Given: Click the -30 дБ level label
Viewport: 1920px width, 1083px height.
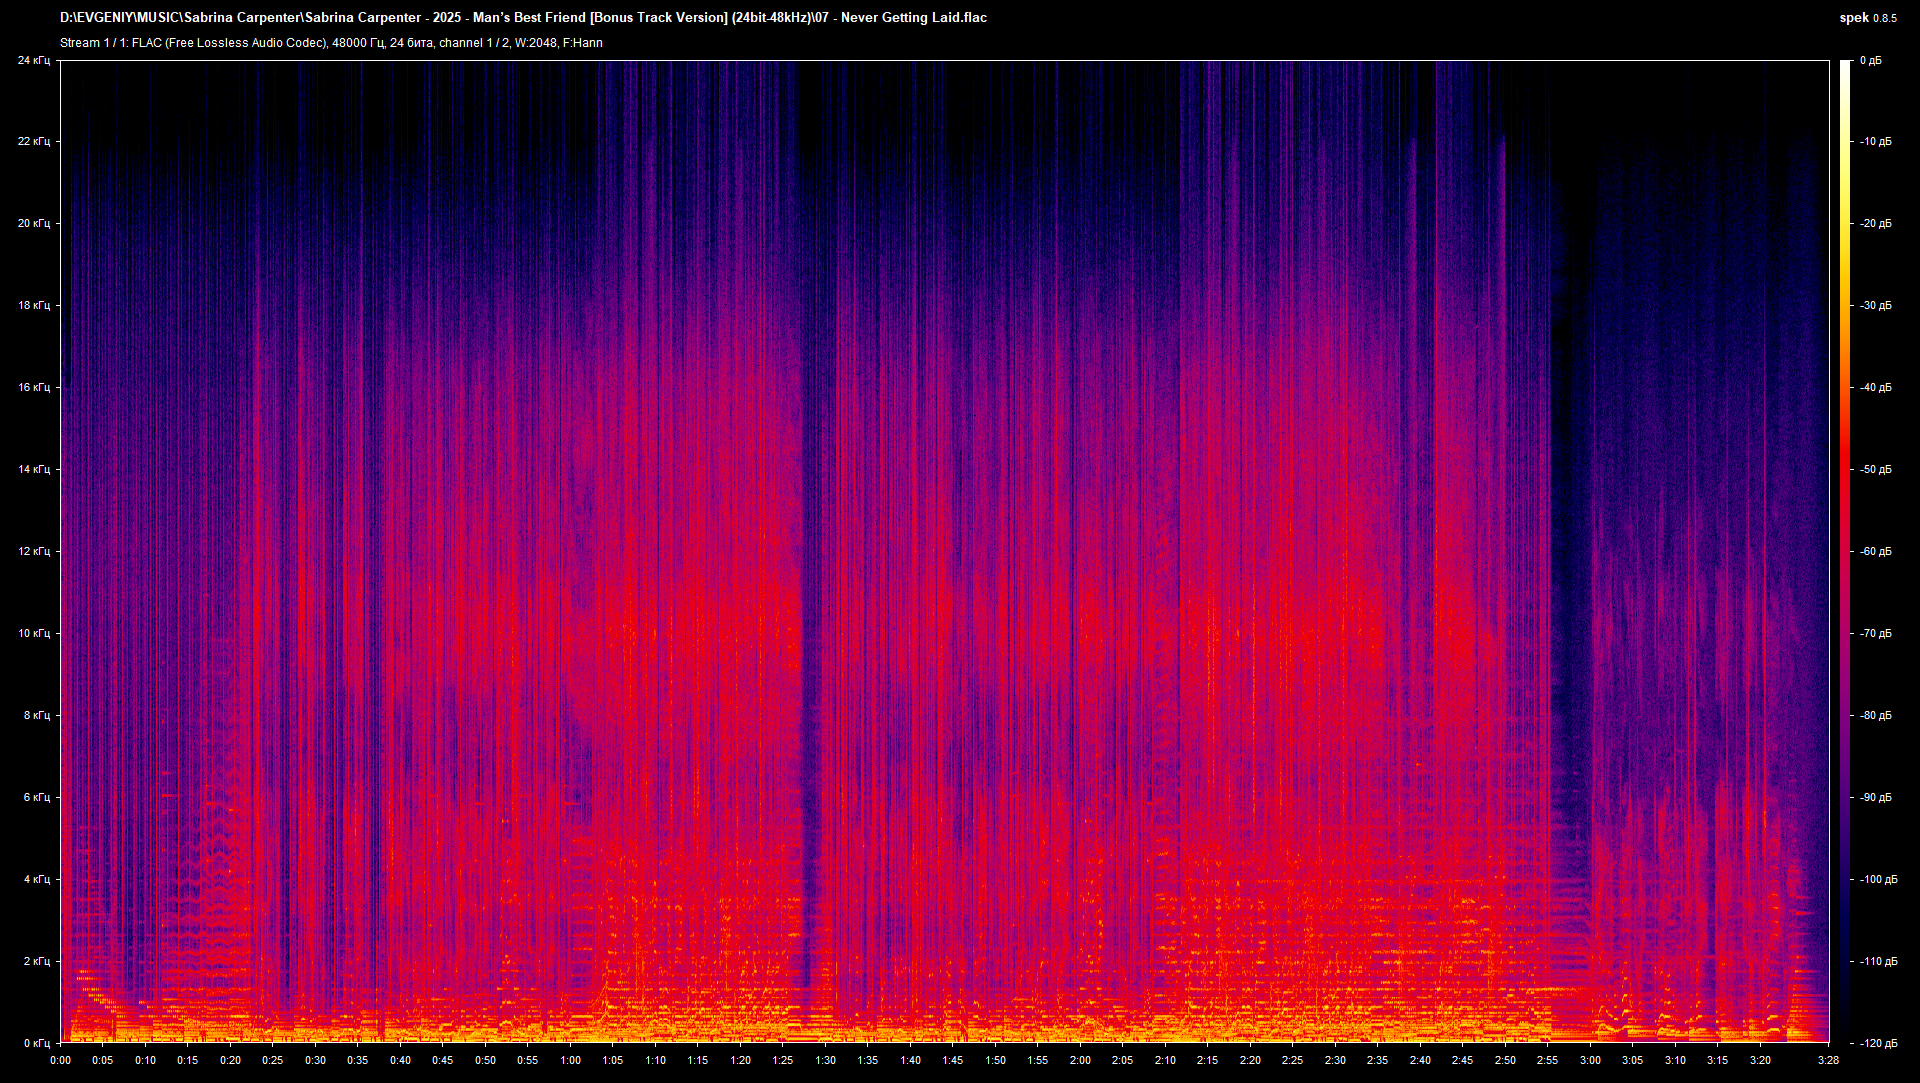Looking at the screenshot, I should 1875,306.
